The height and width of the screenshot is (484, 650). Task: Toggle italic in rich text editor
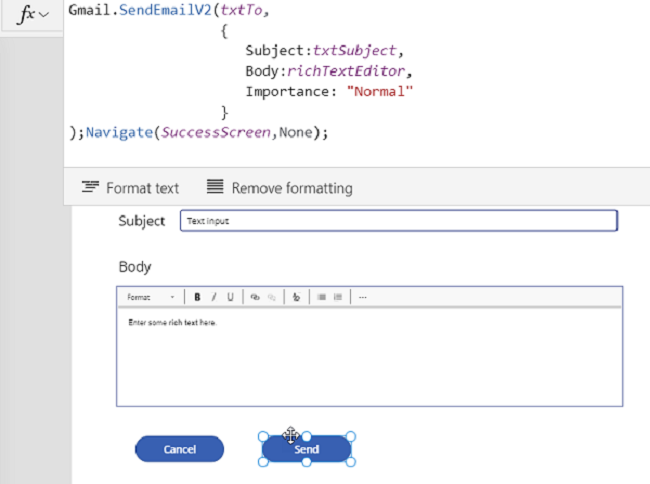[x=214, y=297]
